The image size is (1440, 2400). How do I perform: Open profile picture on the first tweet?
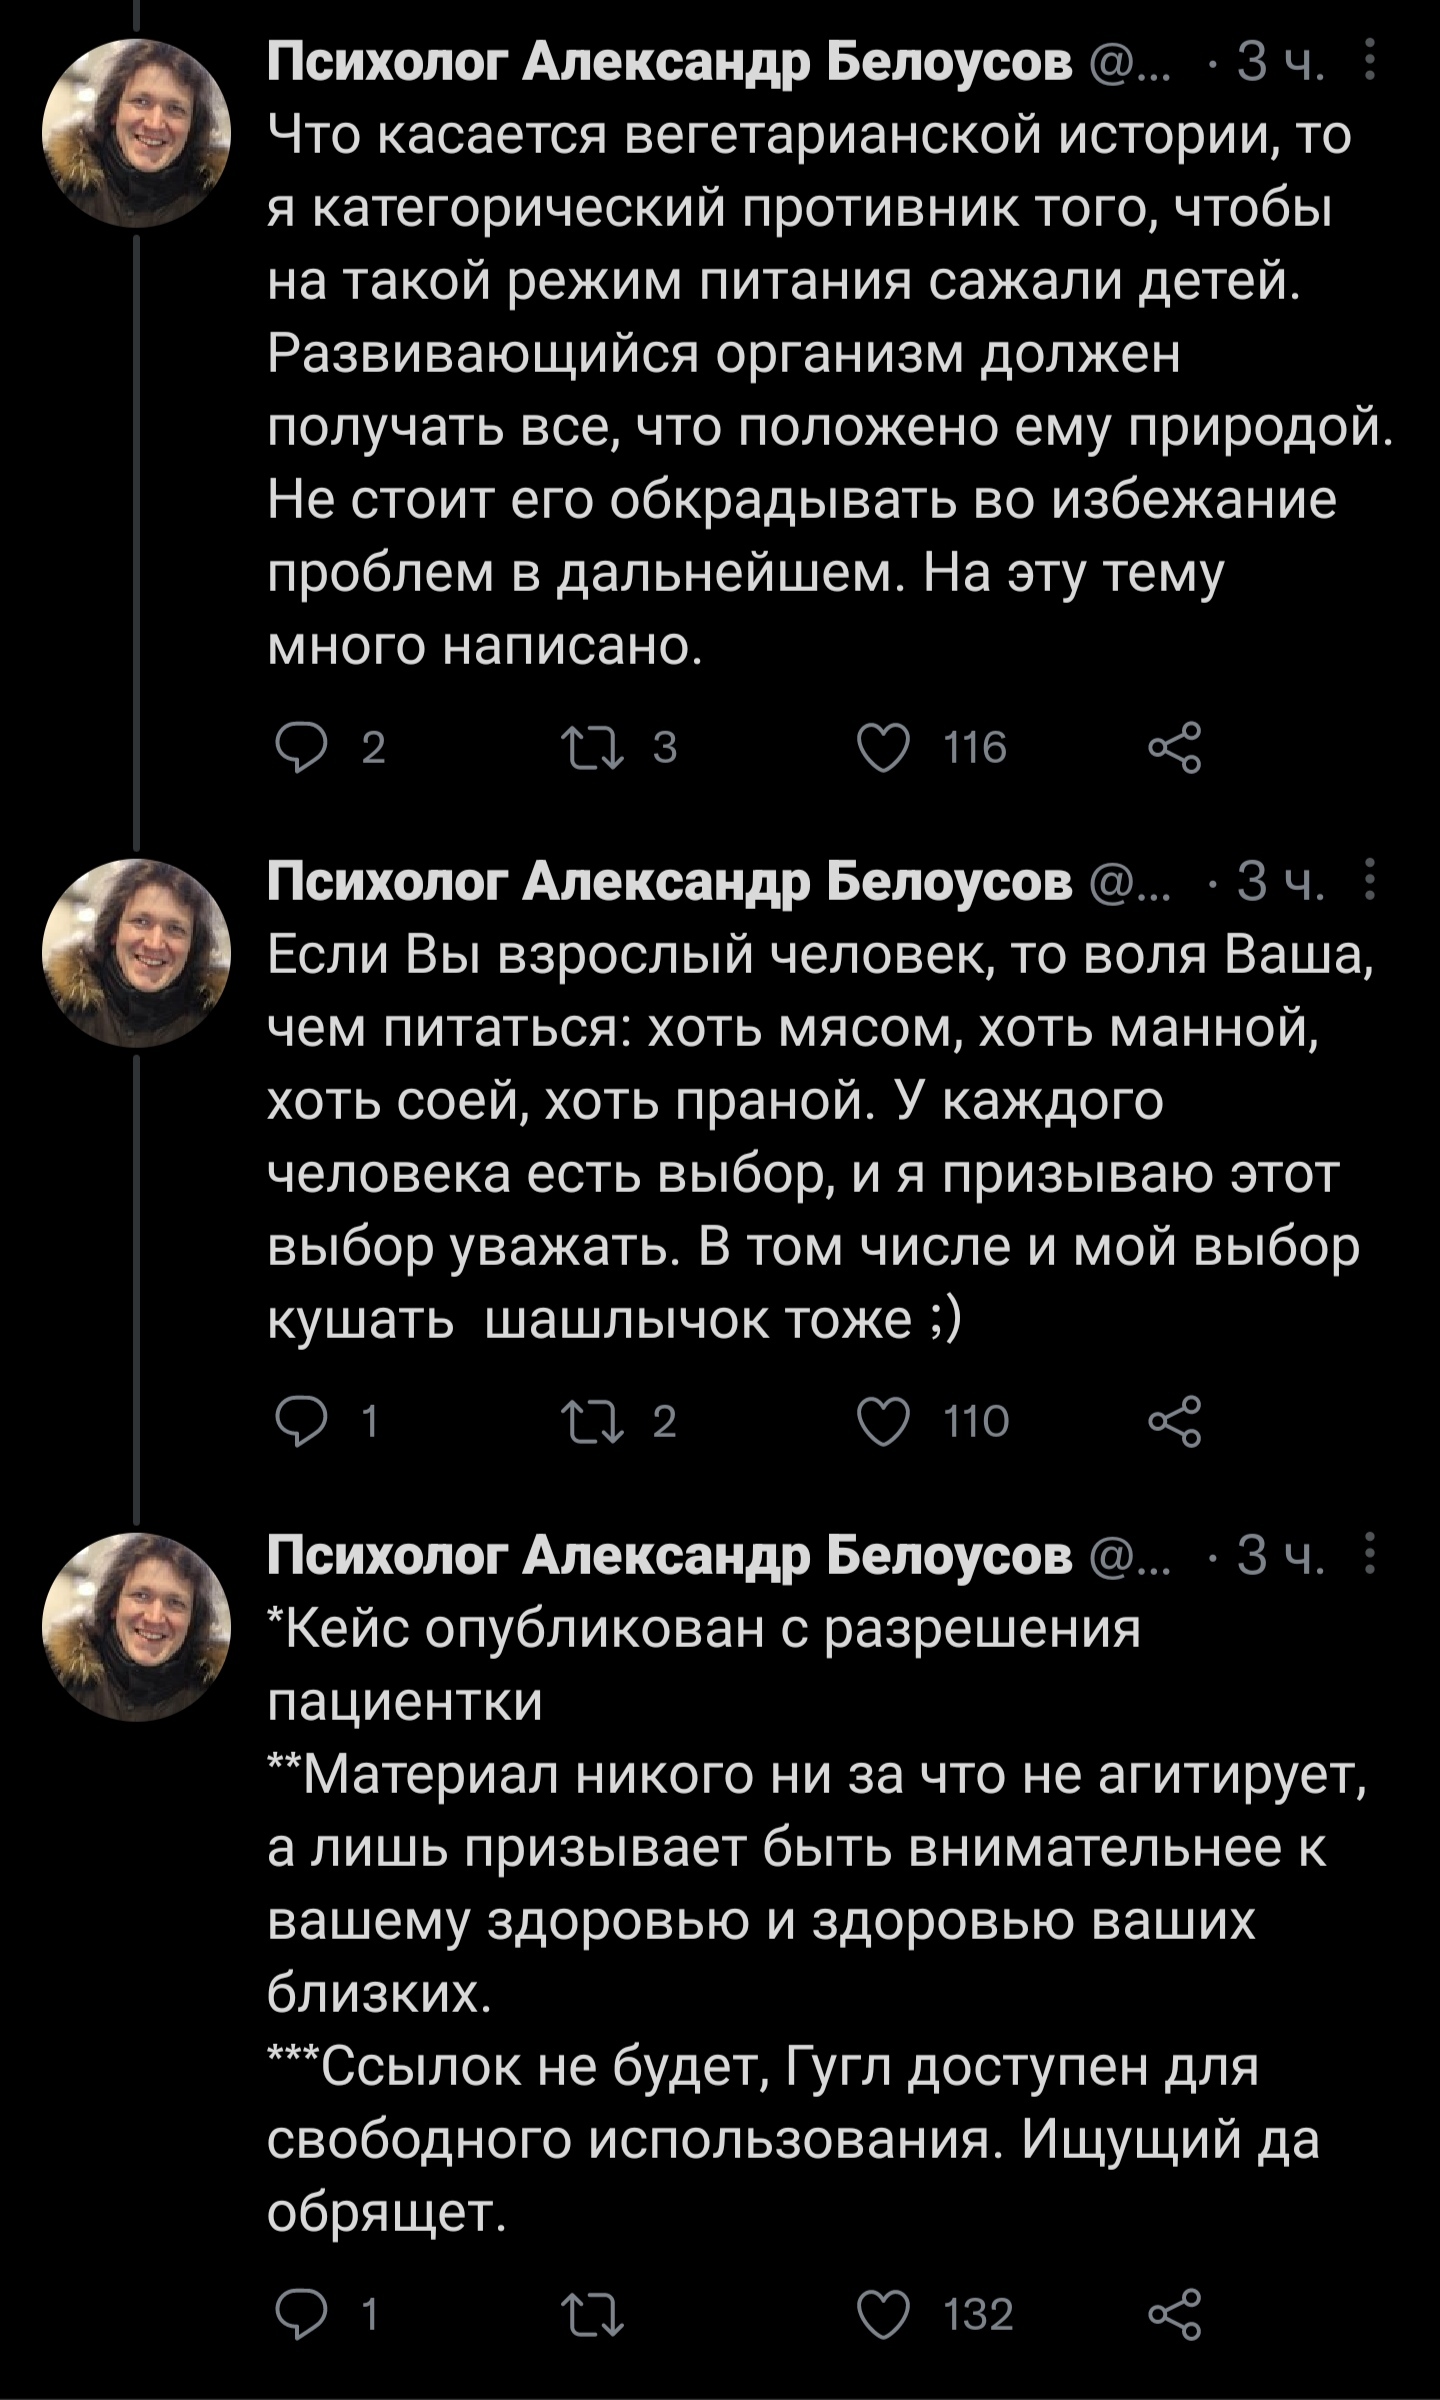tap(136, 133)
